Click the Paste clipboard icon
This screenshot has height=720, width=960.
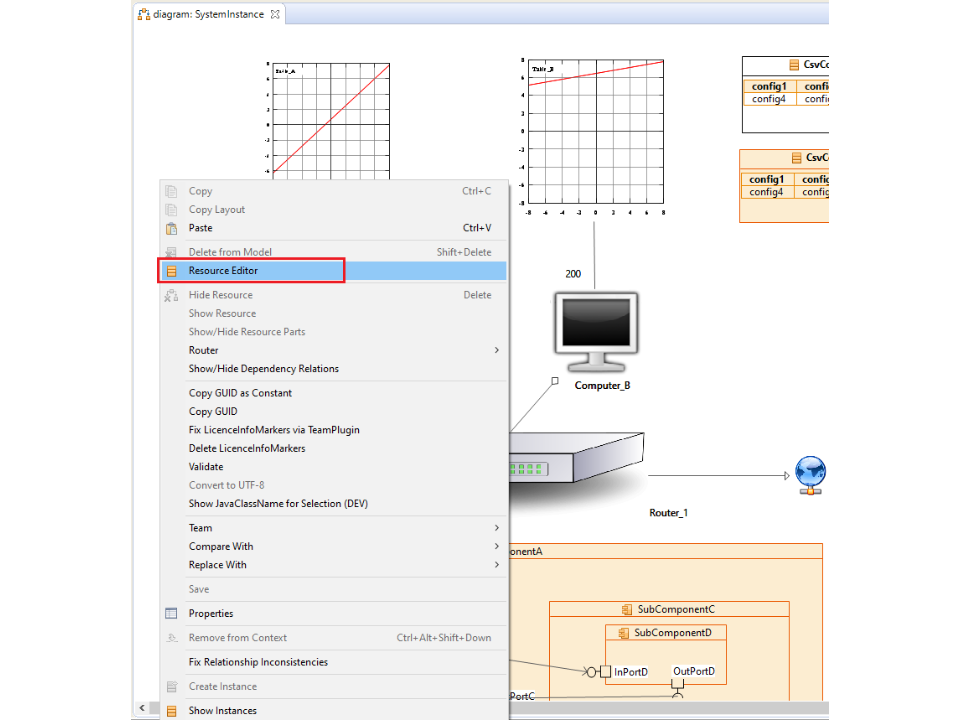(171, 228)
